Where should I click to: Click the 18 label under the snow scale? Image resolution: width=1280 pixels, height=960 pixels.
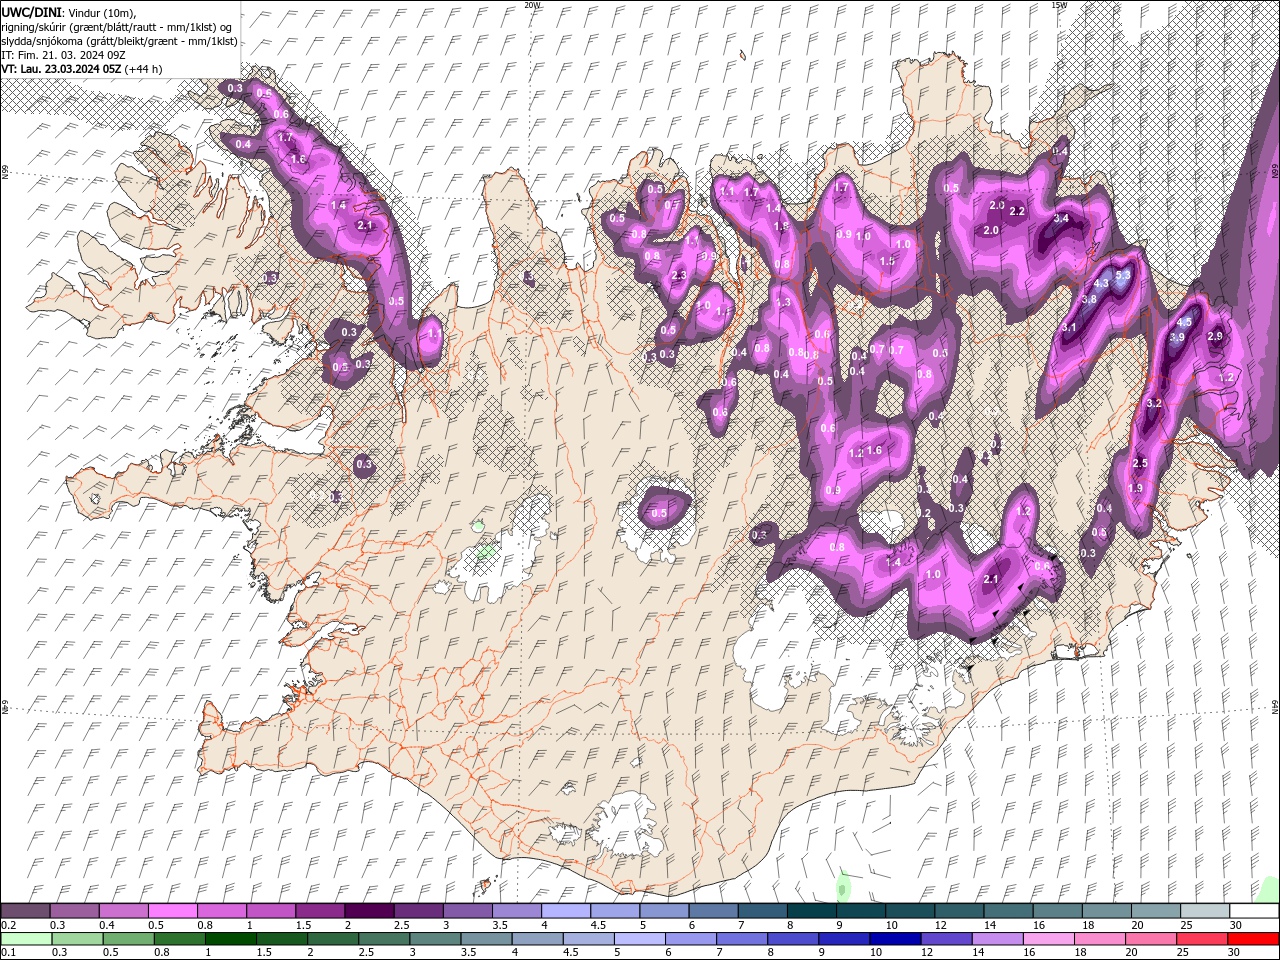[1088, 925]
